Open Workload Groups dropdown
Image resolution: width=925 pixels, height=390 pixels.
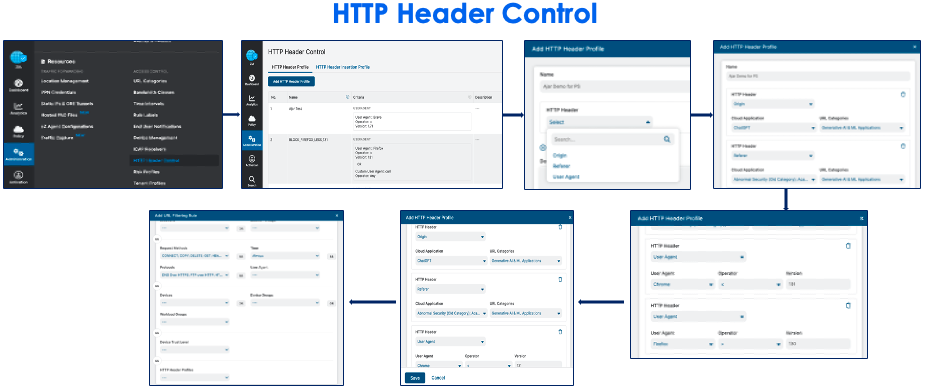(x=194, y=322)
